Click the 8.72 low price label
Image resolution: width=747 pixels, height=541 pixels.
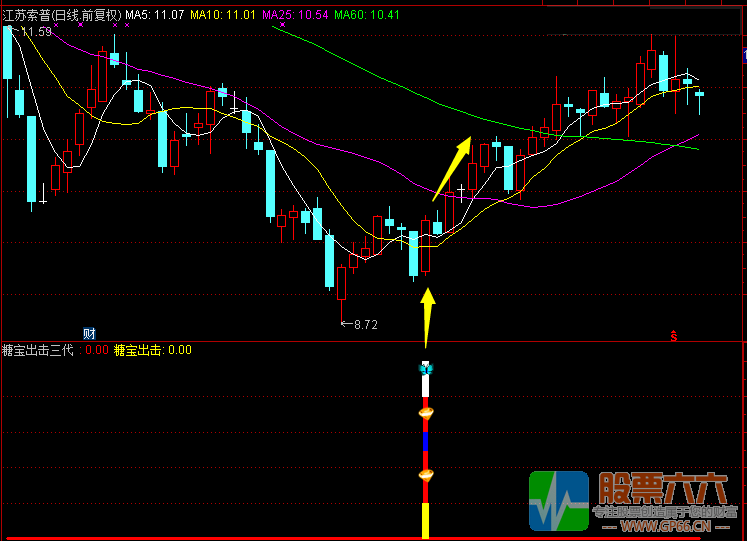click(365, 325)
